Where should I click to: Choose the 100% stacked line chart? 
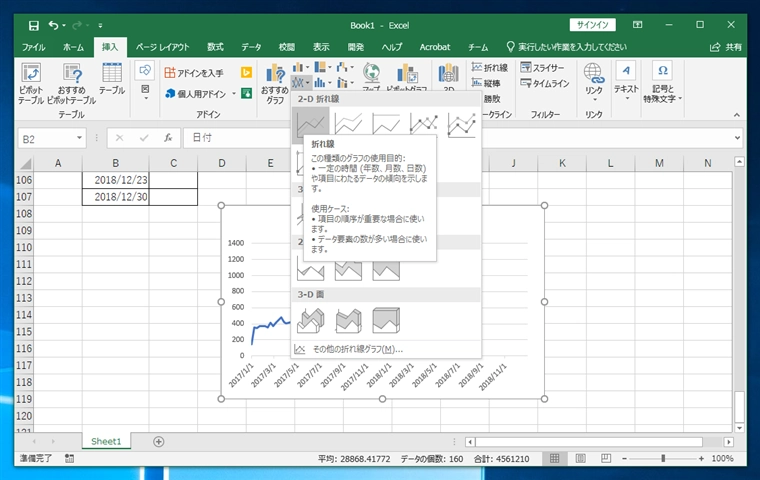387,123
